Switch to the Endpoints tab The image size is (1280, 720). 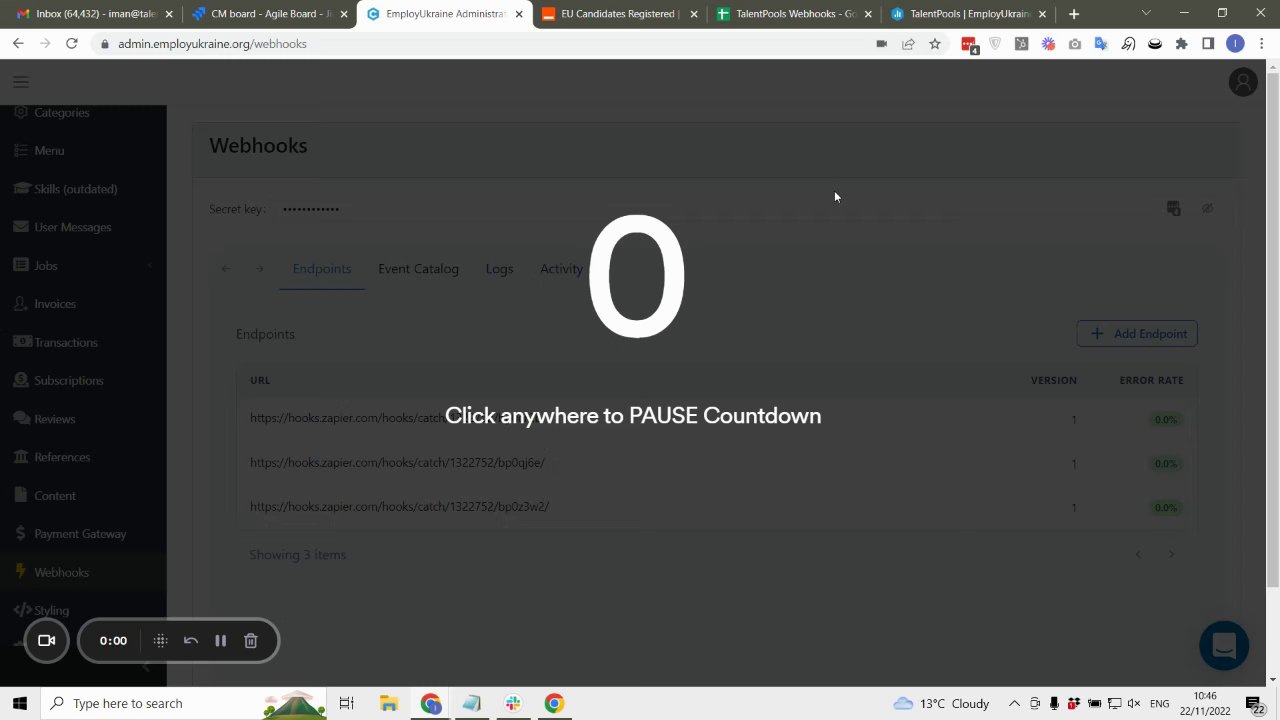point(322,269)
